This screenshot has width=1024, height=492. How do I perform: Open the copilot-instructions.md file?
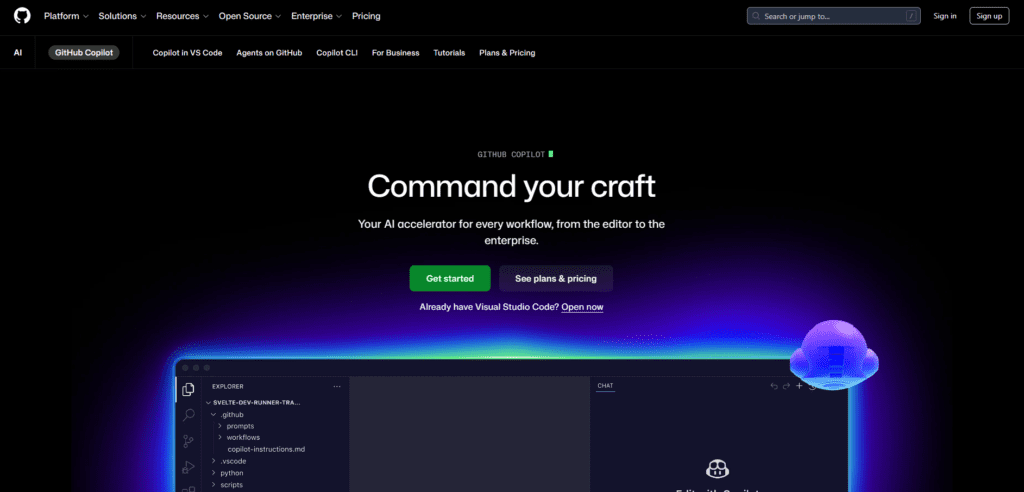(266, 450)
